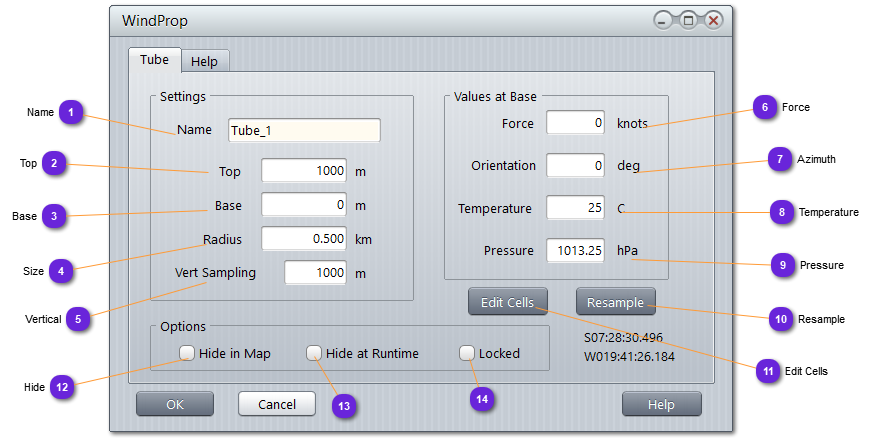The height and width of the screenshot is (441, 875).
Task: Confirm the dialog with OK
Action: (x=175, y=404)
